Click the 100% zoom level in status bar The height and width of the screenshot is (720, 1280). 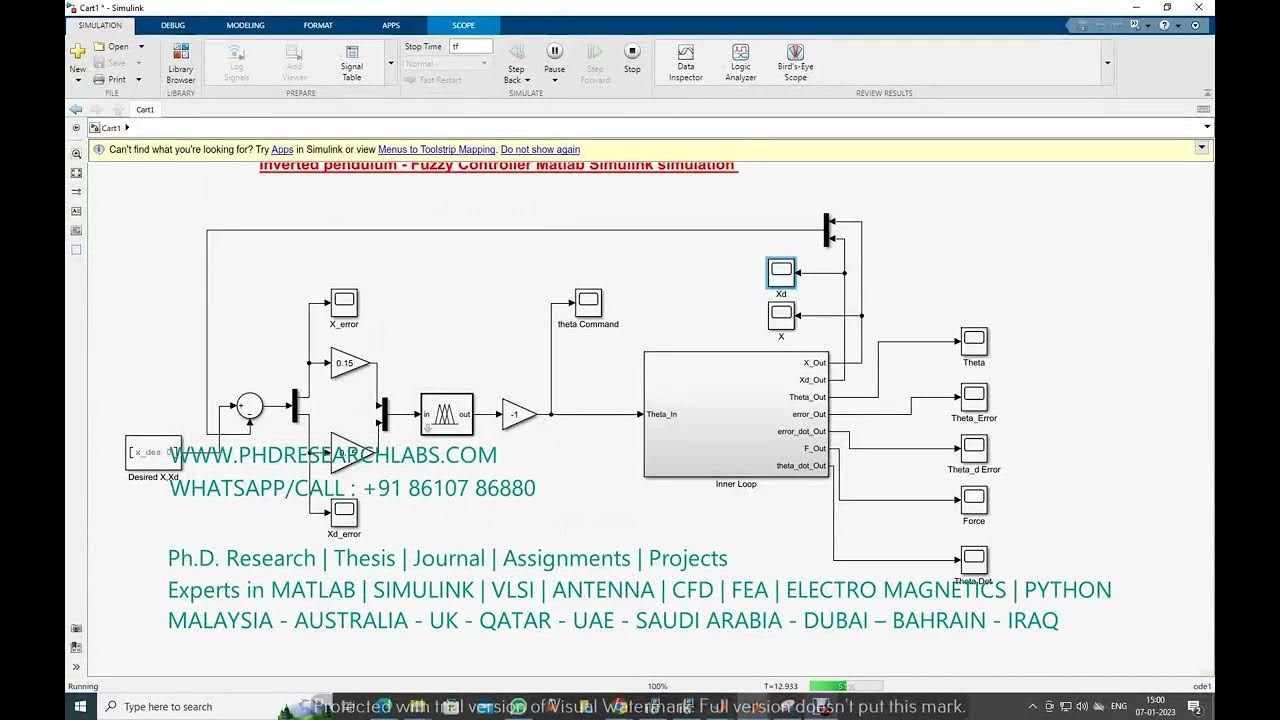[x=657, y=686]
